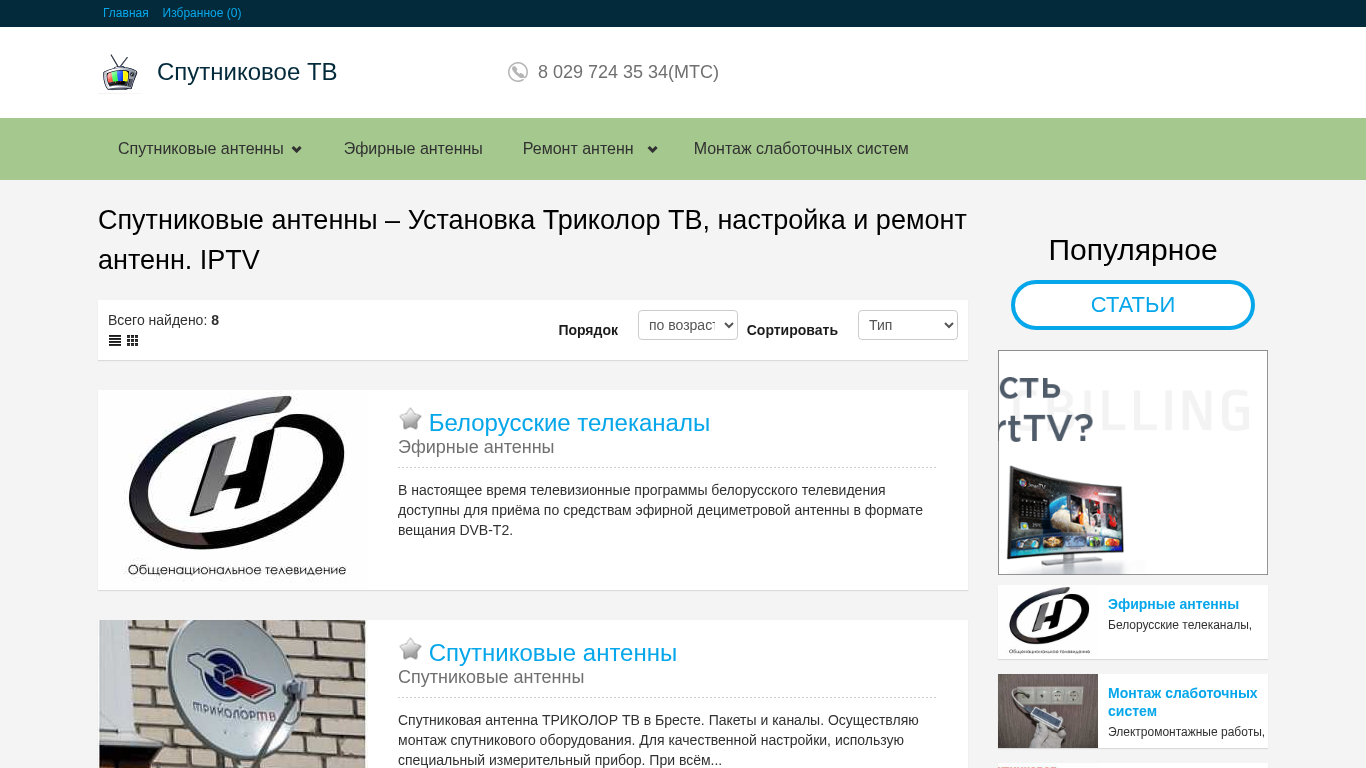Click the curved TV banner advertisement
This screenshot has width=1366, height=768.
[x=1133, y=462]
